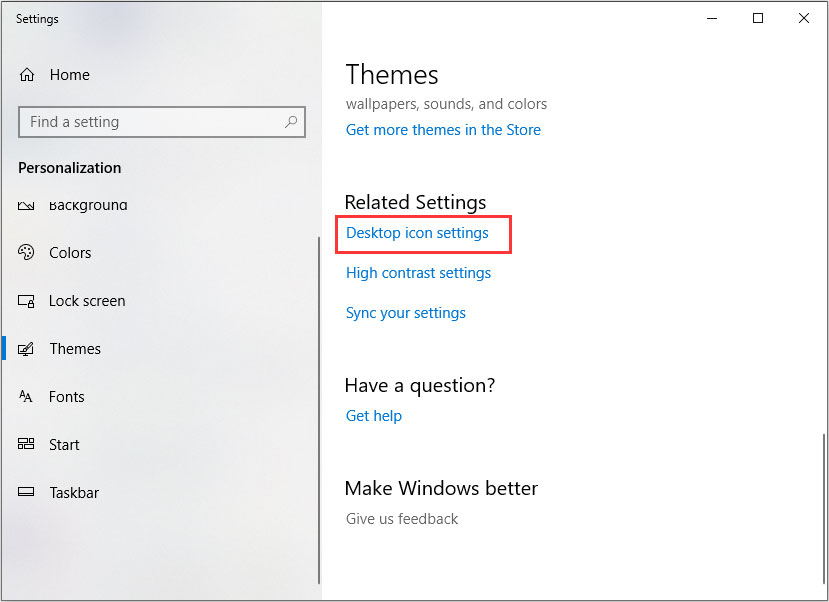
Task: Click the Make Windows better heading
Action: (441, 488)
